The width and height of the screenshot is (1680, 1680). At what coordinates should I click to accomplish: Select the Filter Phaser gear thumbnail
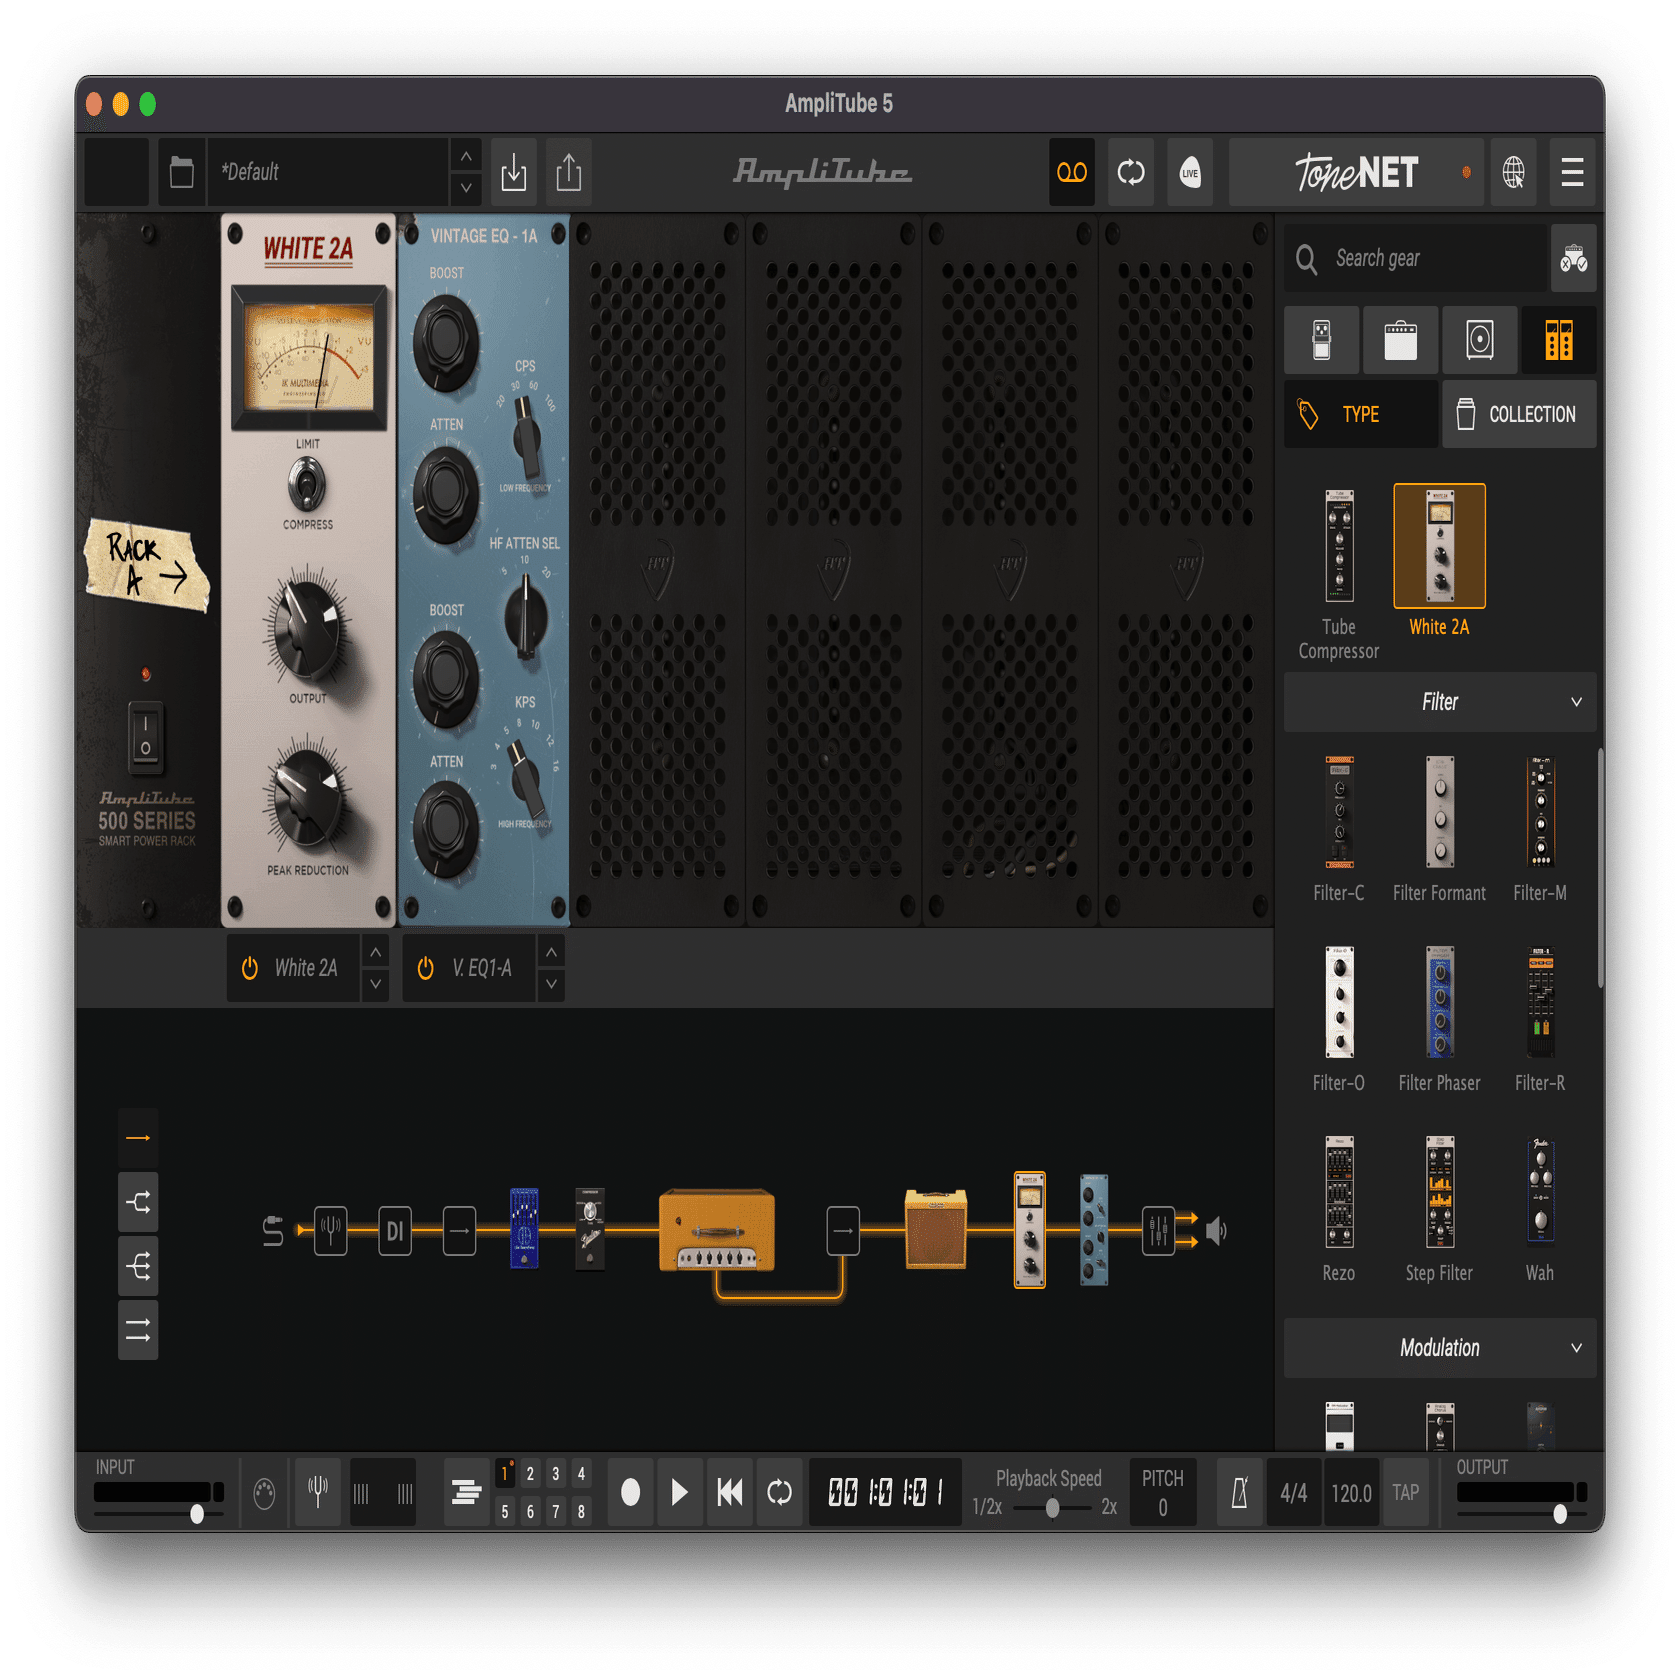pos(1439,1000)
